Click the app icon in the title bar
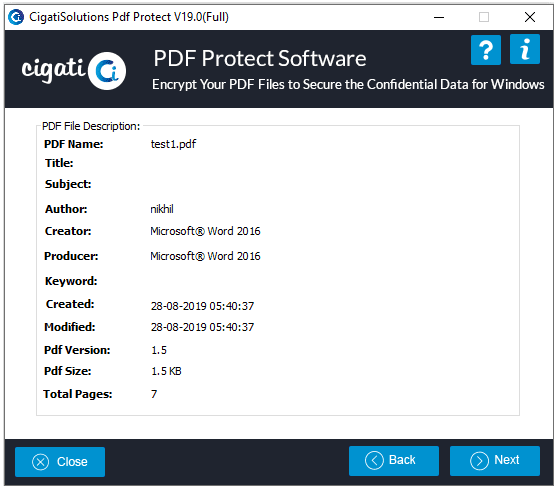The image size is (557, 488). [x=16, y=17]
